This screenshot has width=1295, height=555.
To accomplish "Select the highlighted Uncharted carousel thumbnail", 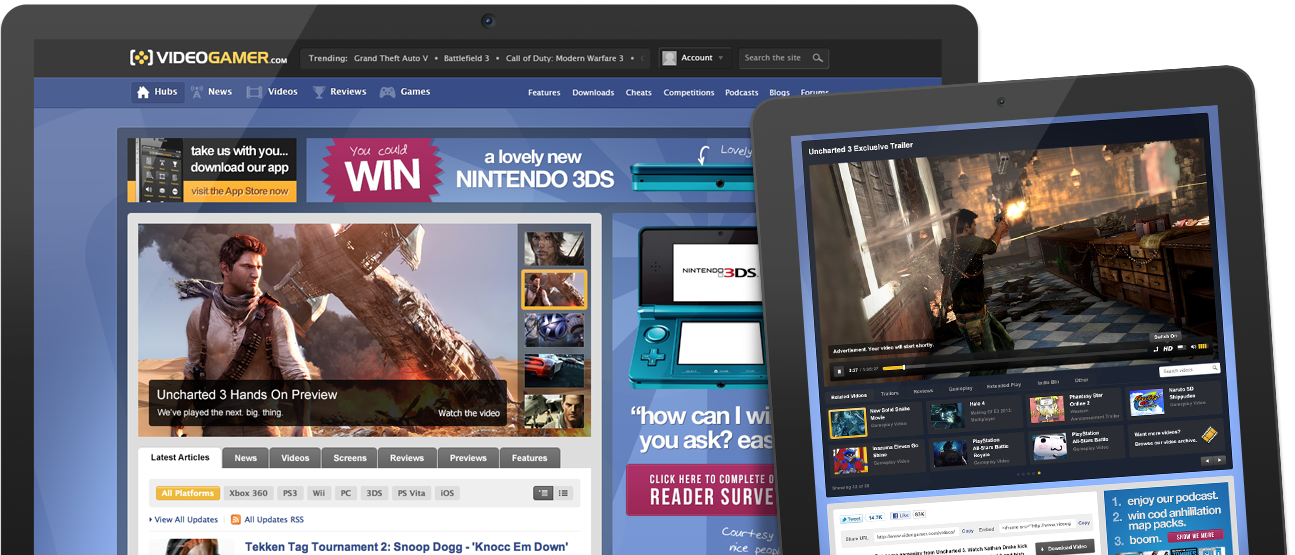I will (x=554, y=289).
